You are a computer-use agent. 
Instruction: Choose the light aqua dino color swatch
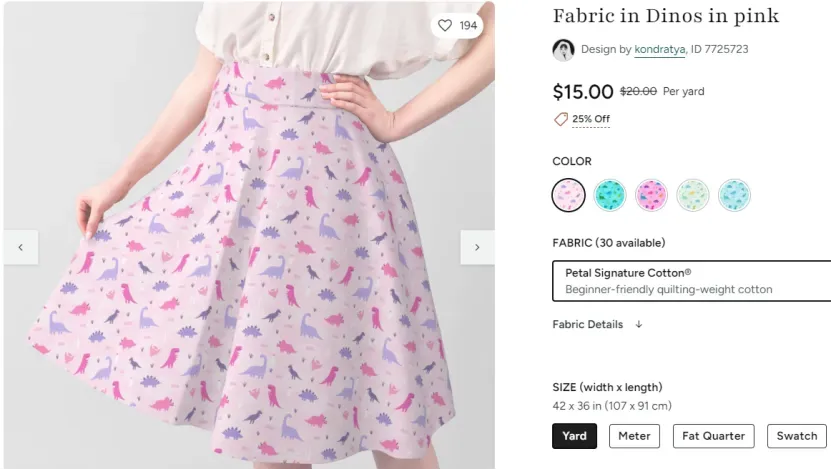tap(735, 195)
